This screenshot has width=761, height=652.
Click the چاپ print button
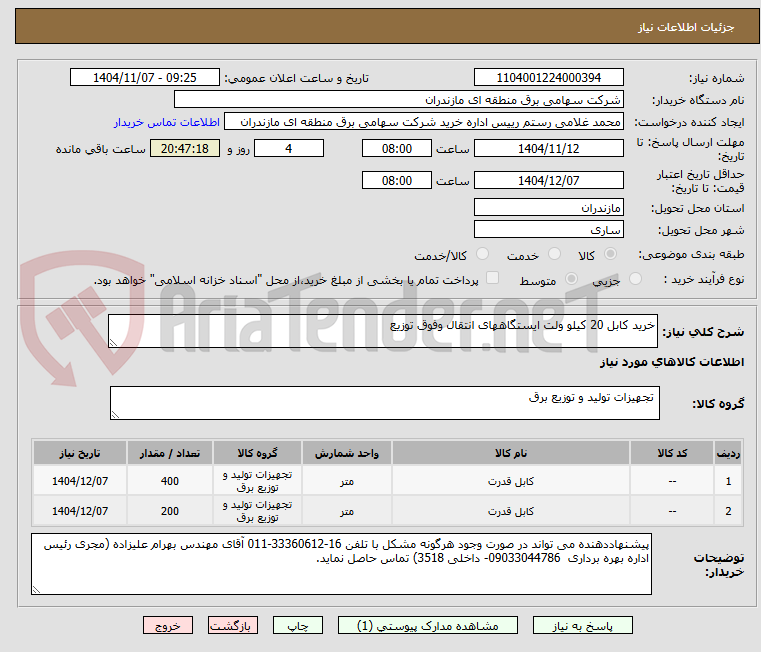(298, 625)
